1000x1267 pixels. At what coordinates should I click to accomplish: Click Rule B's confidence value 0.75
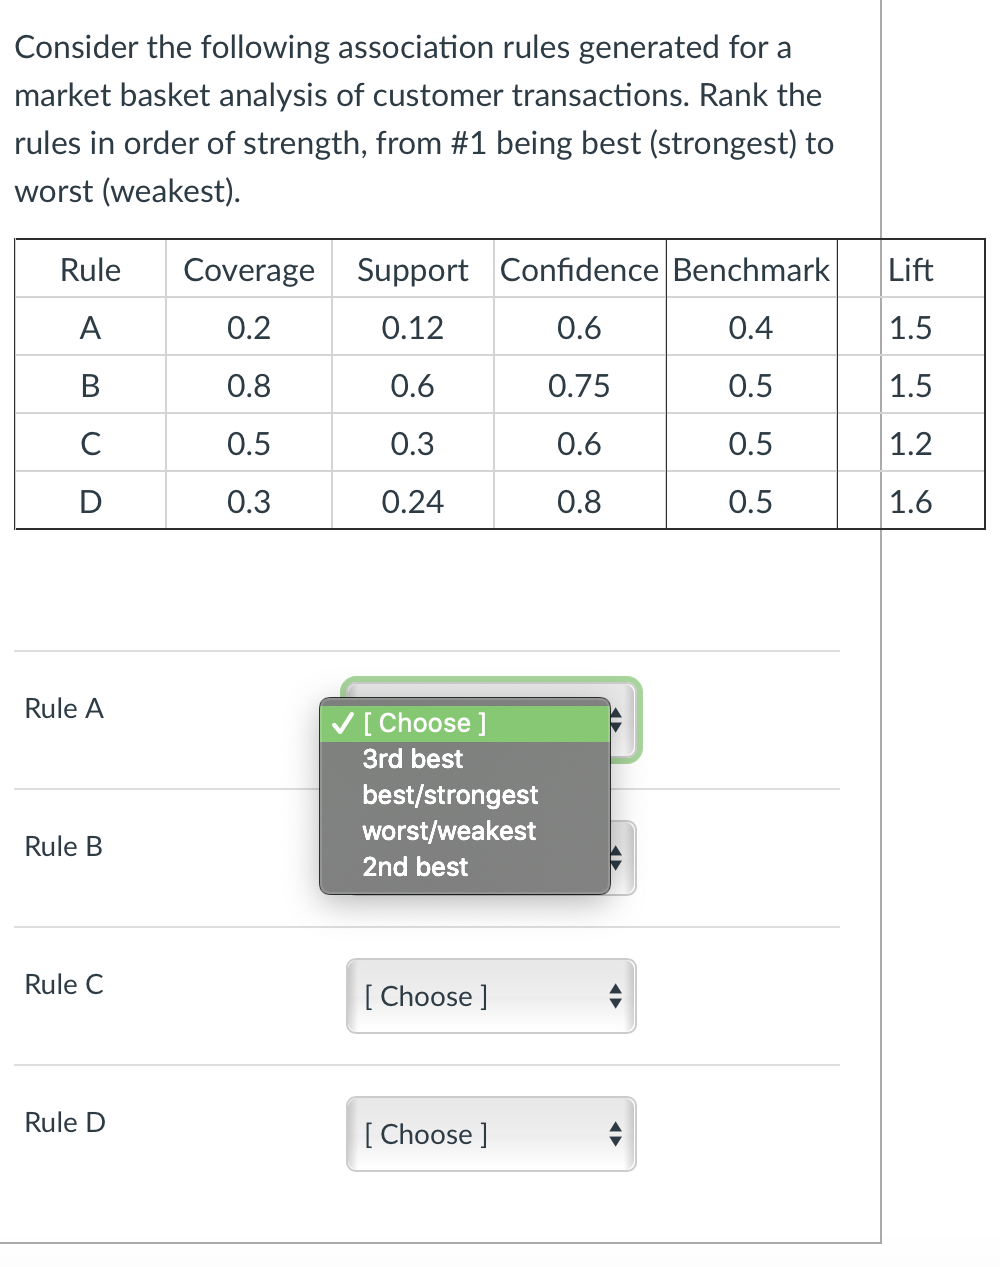(579, 386)
